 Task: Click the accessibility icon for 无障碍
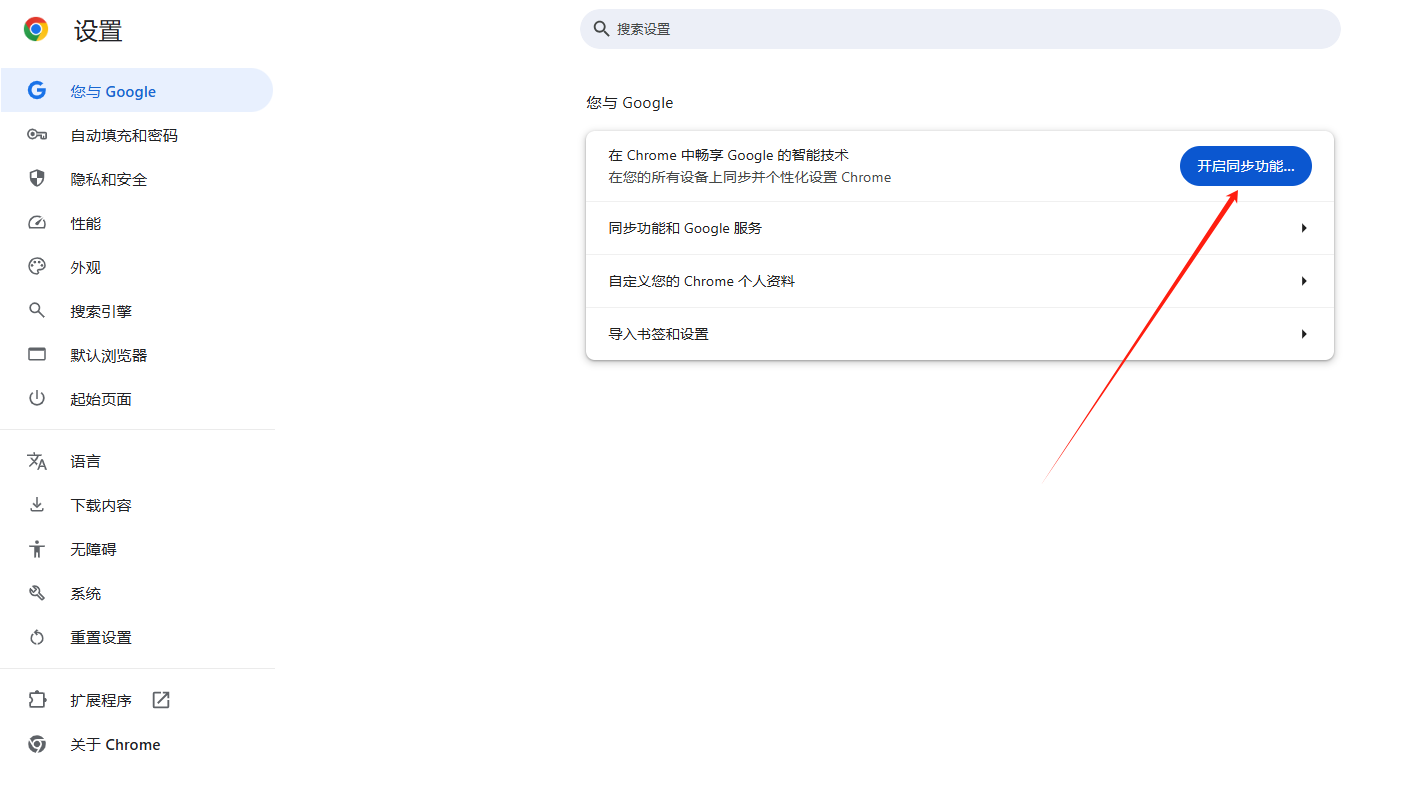point(37,549)
